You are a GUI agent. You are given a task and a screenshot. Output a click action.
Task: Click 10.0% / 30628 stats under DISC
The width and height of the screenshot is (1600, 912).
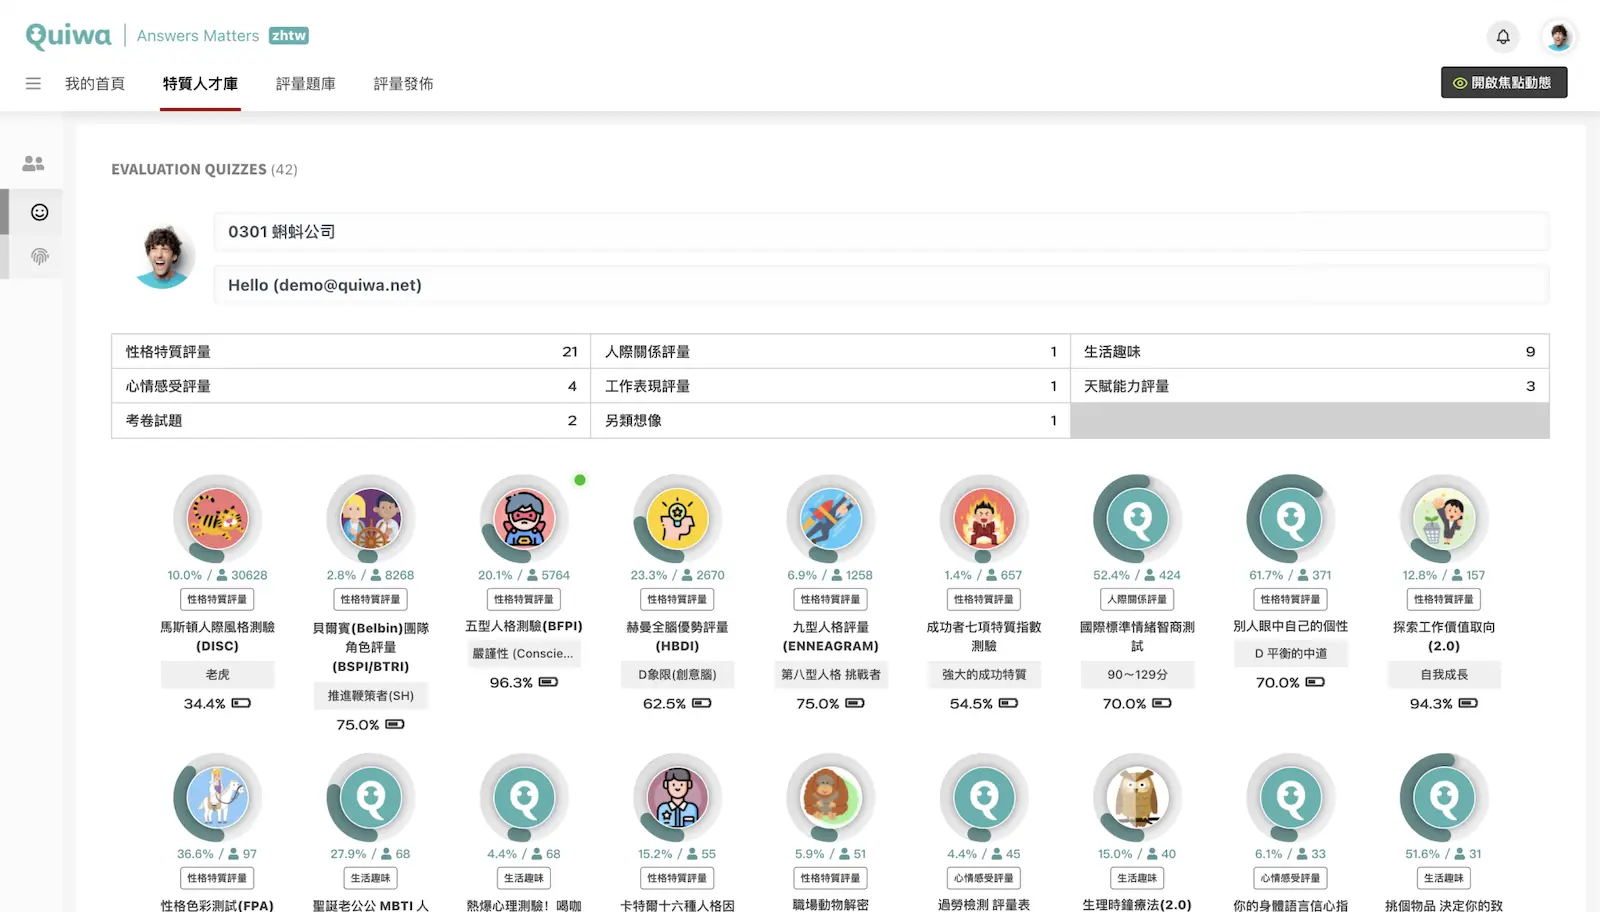tap(217, 575)
